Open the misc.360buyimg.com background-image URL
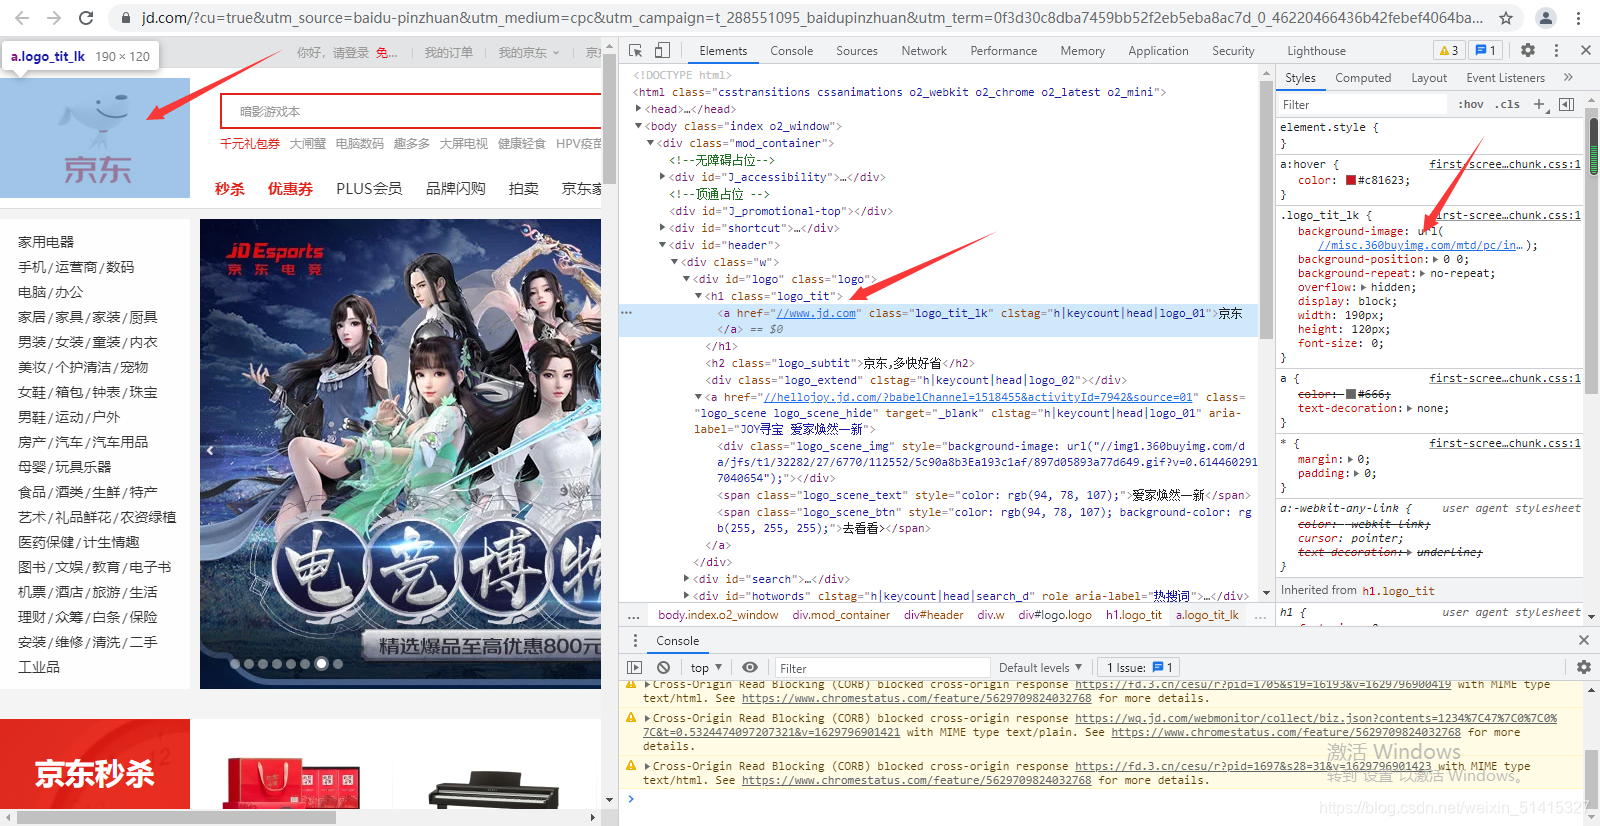 coord(1420,245)
